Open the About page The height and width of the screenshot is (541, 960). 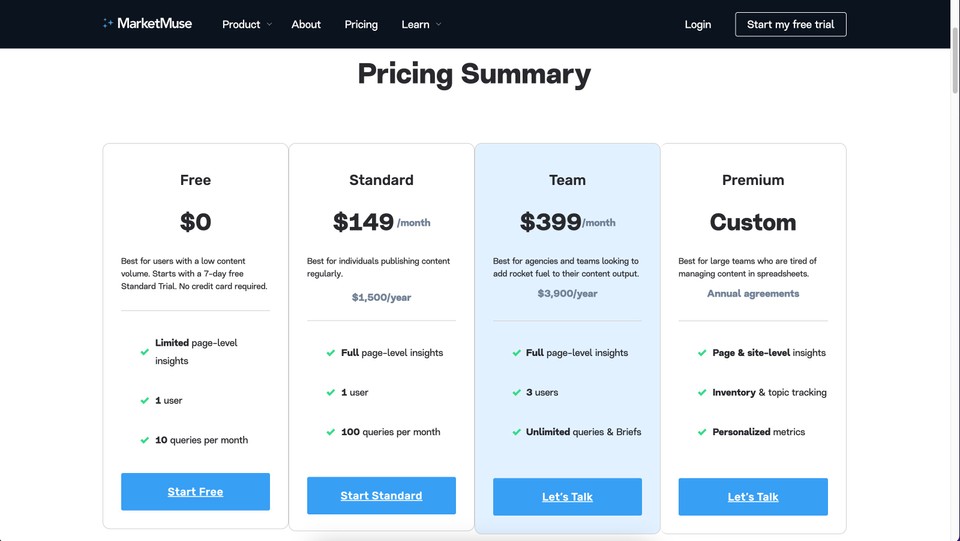click(x=306, y=24)
